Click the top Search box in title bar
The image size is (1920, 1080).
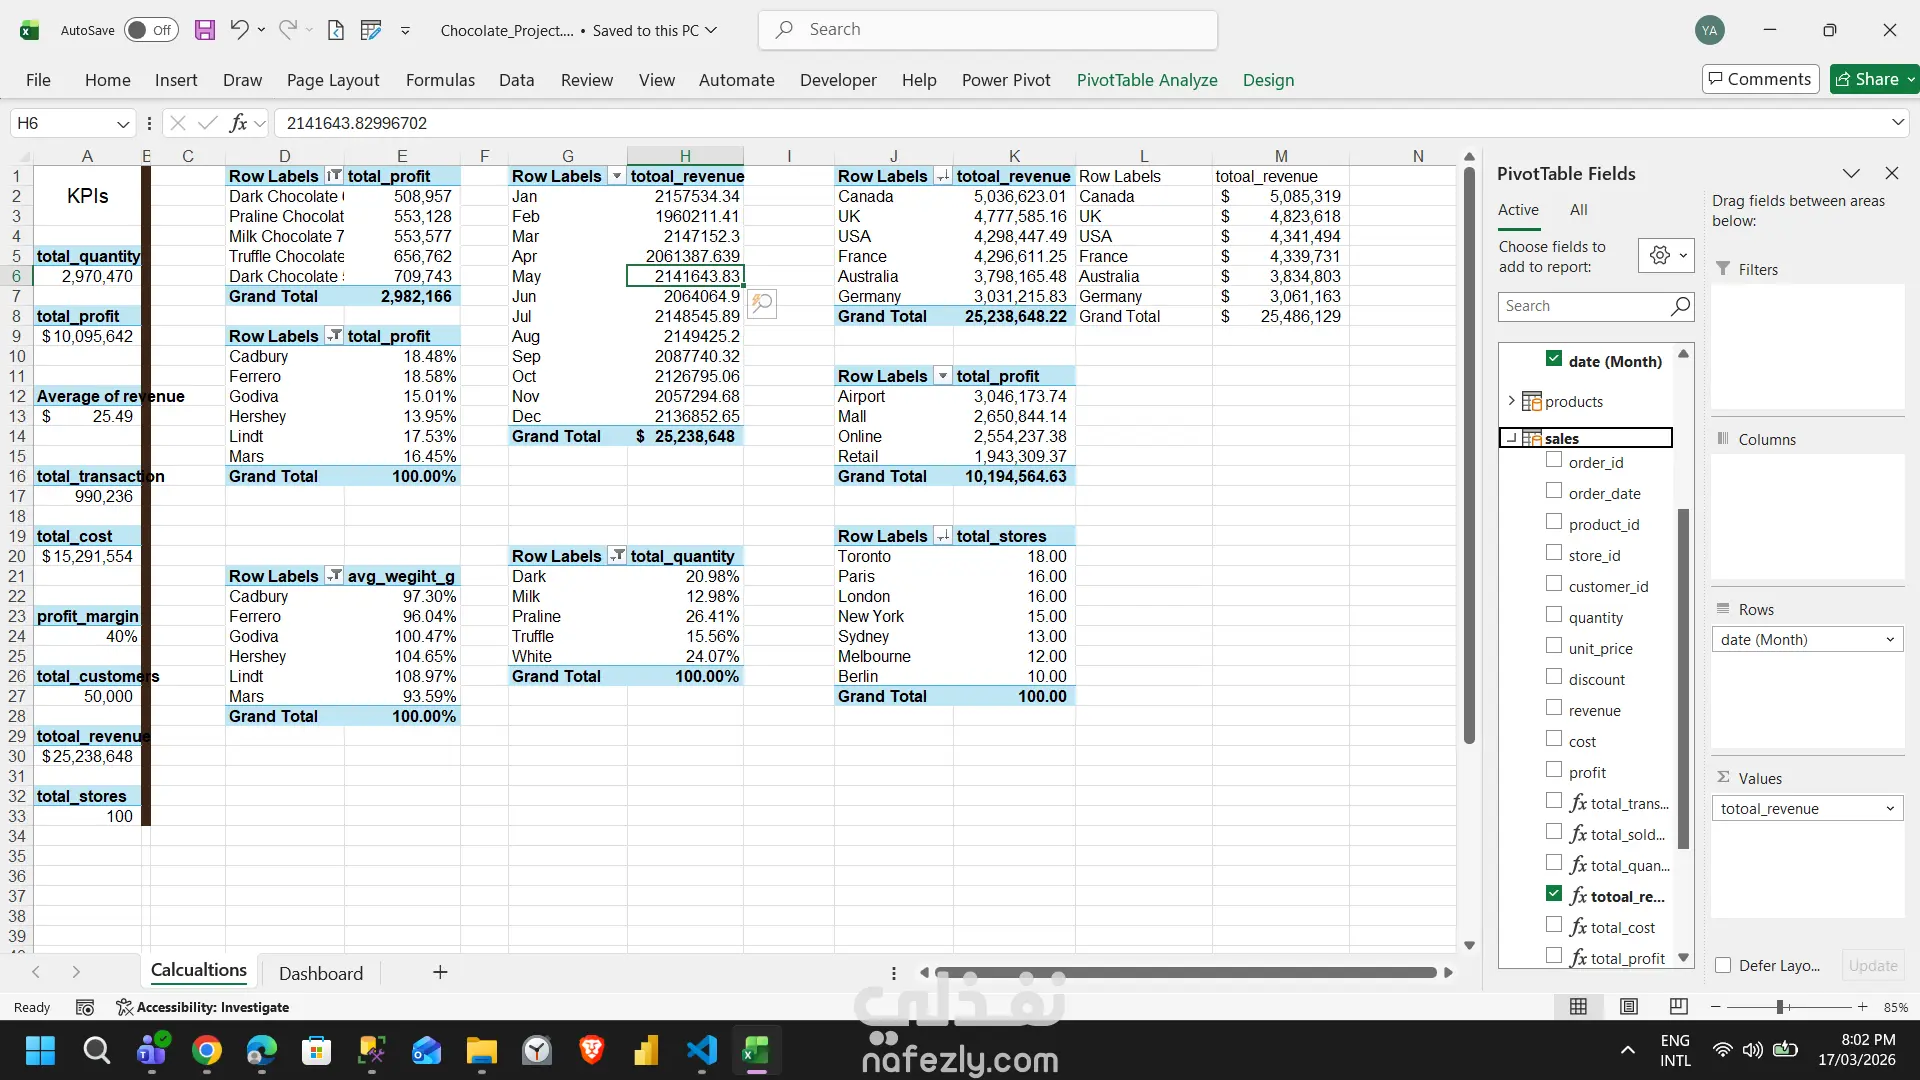click(988, 30)
